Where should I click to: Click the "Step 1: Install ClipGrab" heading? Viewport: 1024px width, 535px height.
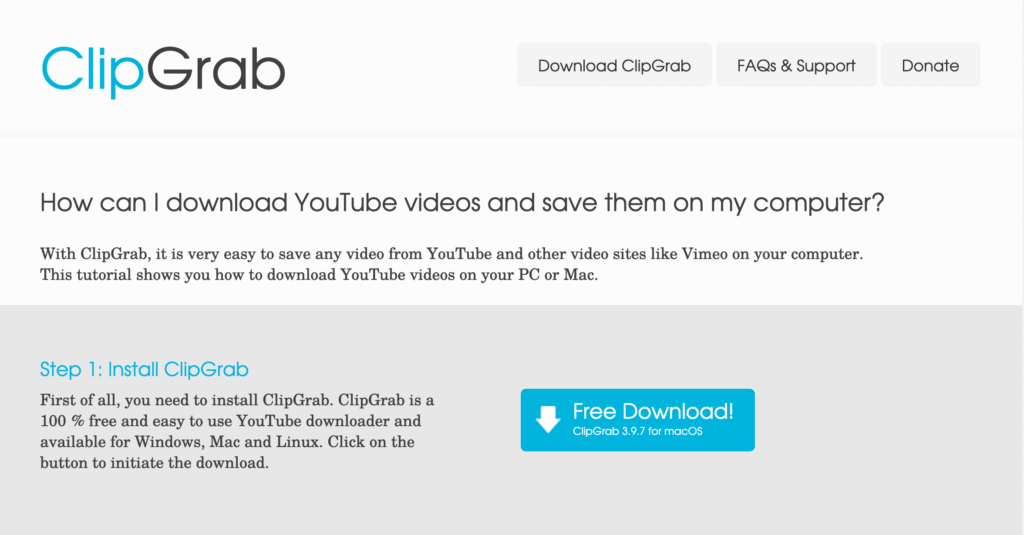coord(144,370)
